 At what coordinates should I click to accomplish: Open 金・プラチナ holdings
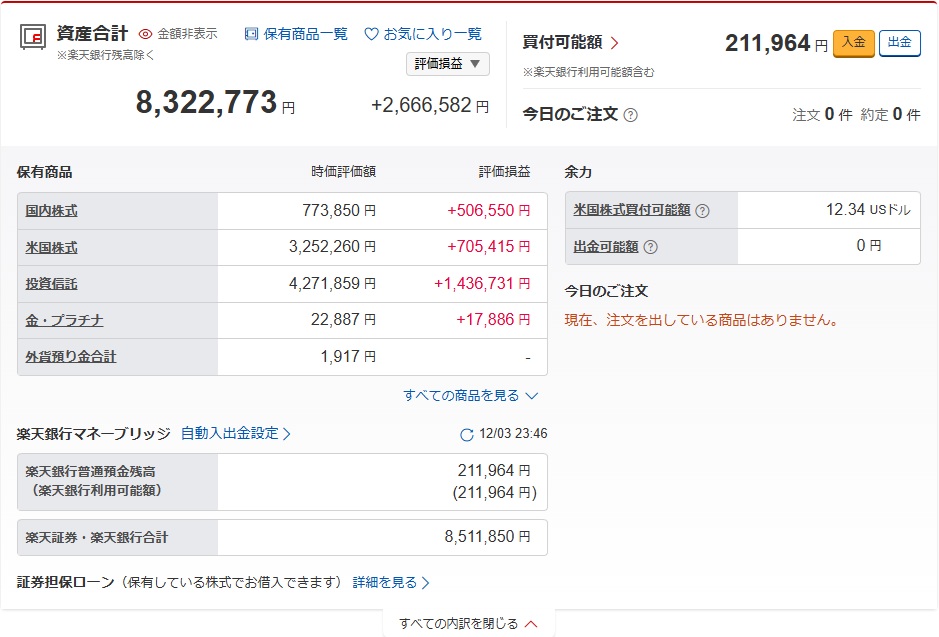pos(64,320)
